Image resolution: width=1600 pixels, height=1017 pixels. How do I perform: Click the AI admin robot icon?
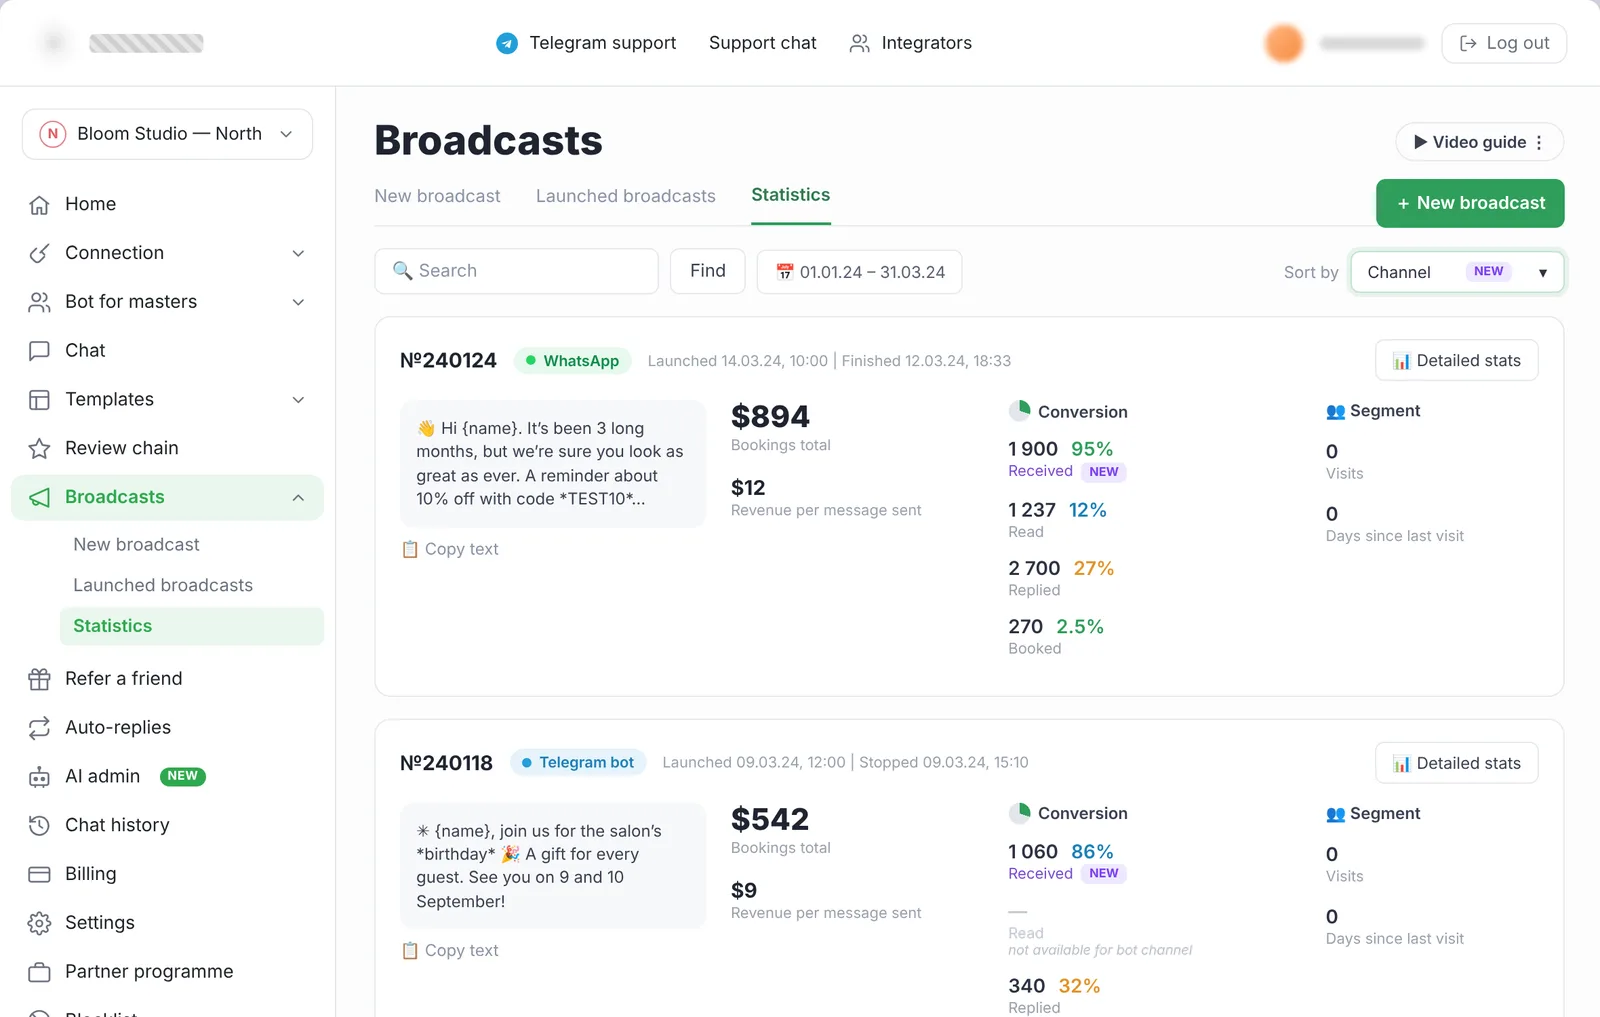click(39, 777)
